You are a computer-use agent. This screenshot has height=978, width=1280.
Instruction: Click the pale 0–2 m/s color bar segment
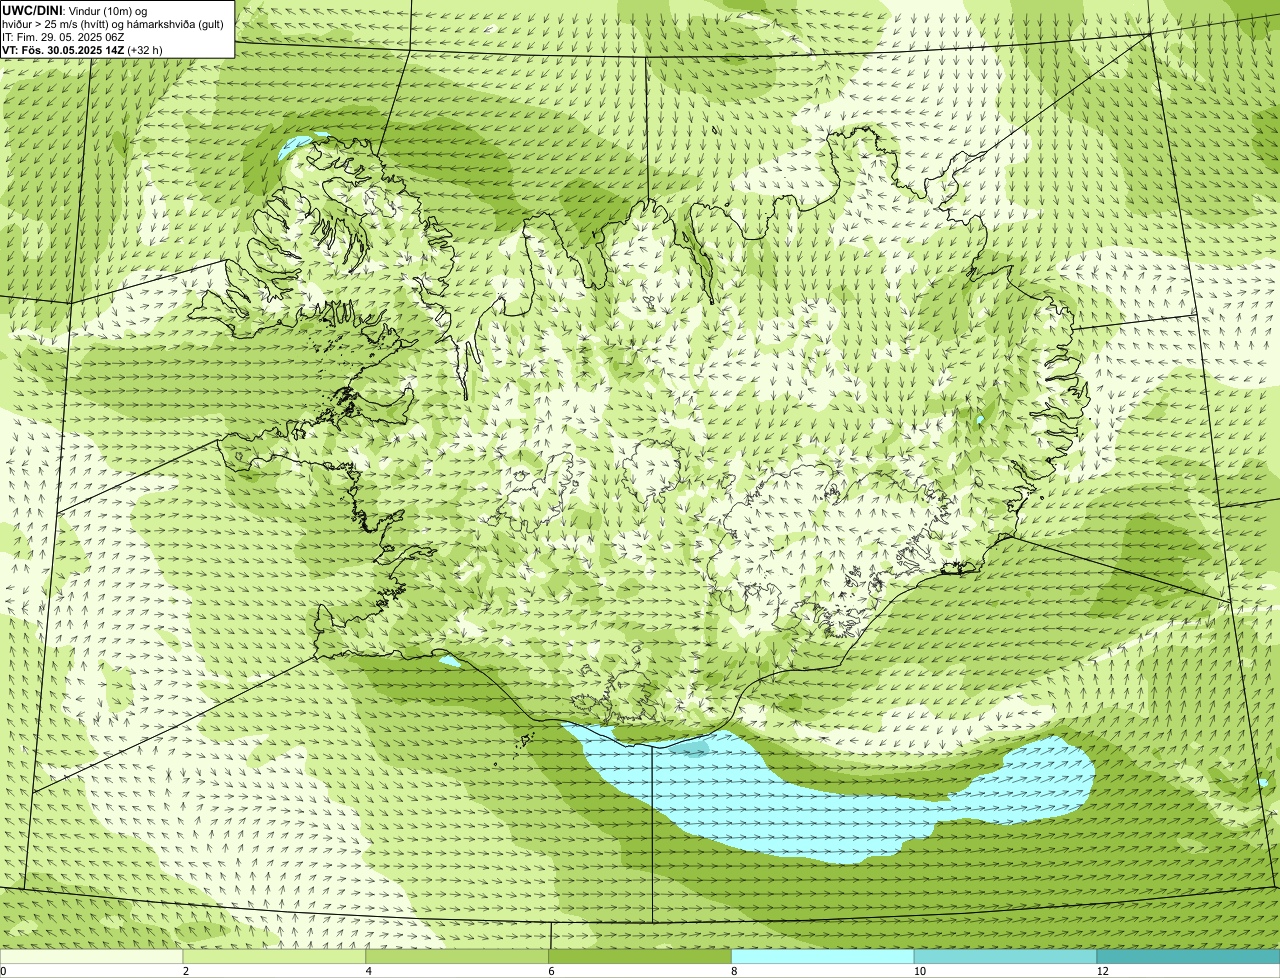[92, 956]
